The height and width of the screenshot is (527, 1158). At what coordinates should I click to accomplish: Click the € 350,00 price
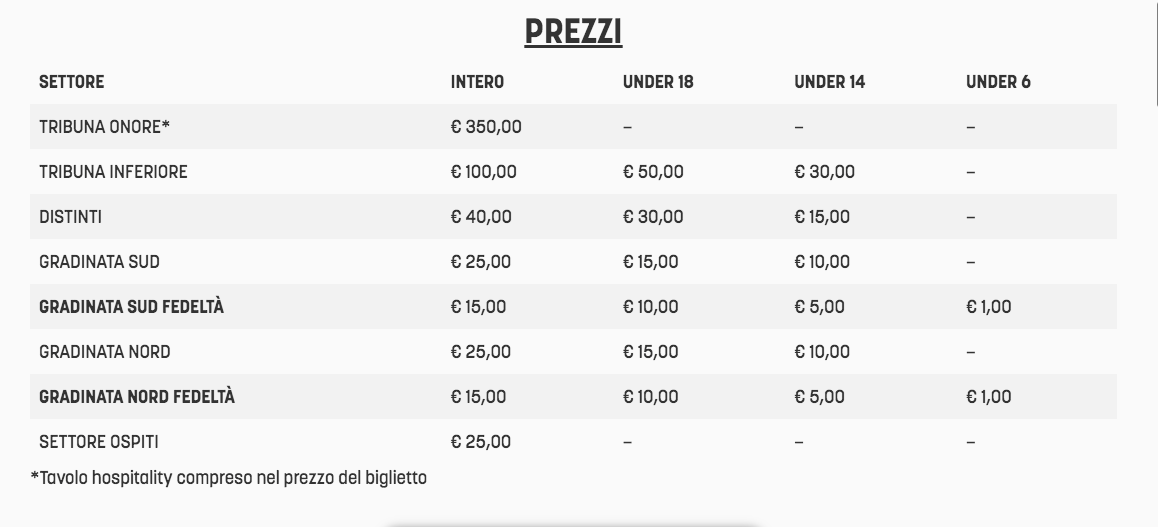[486, 127]
